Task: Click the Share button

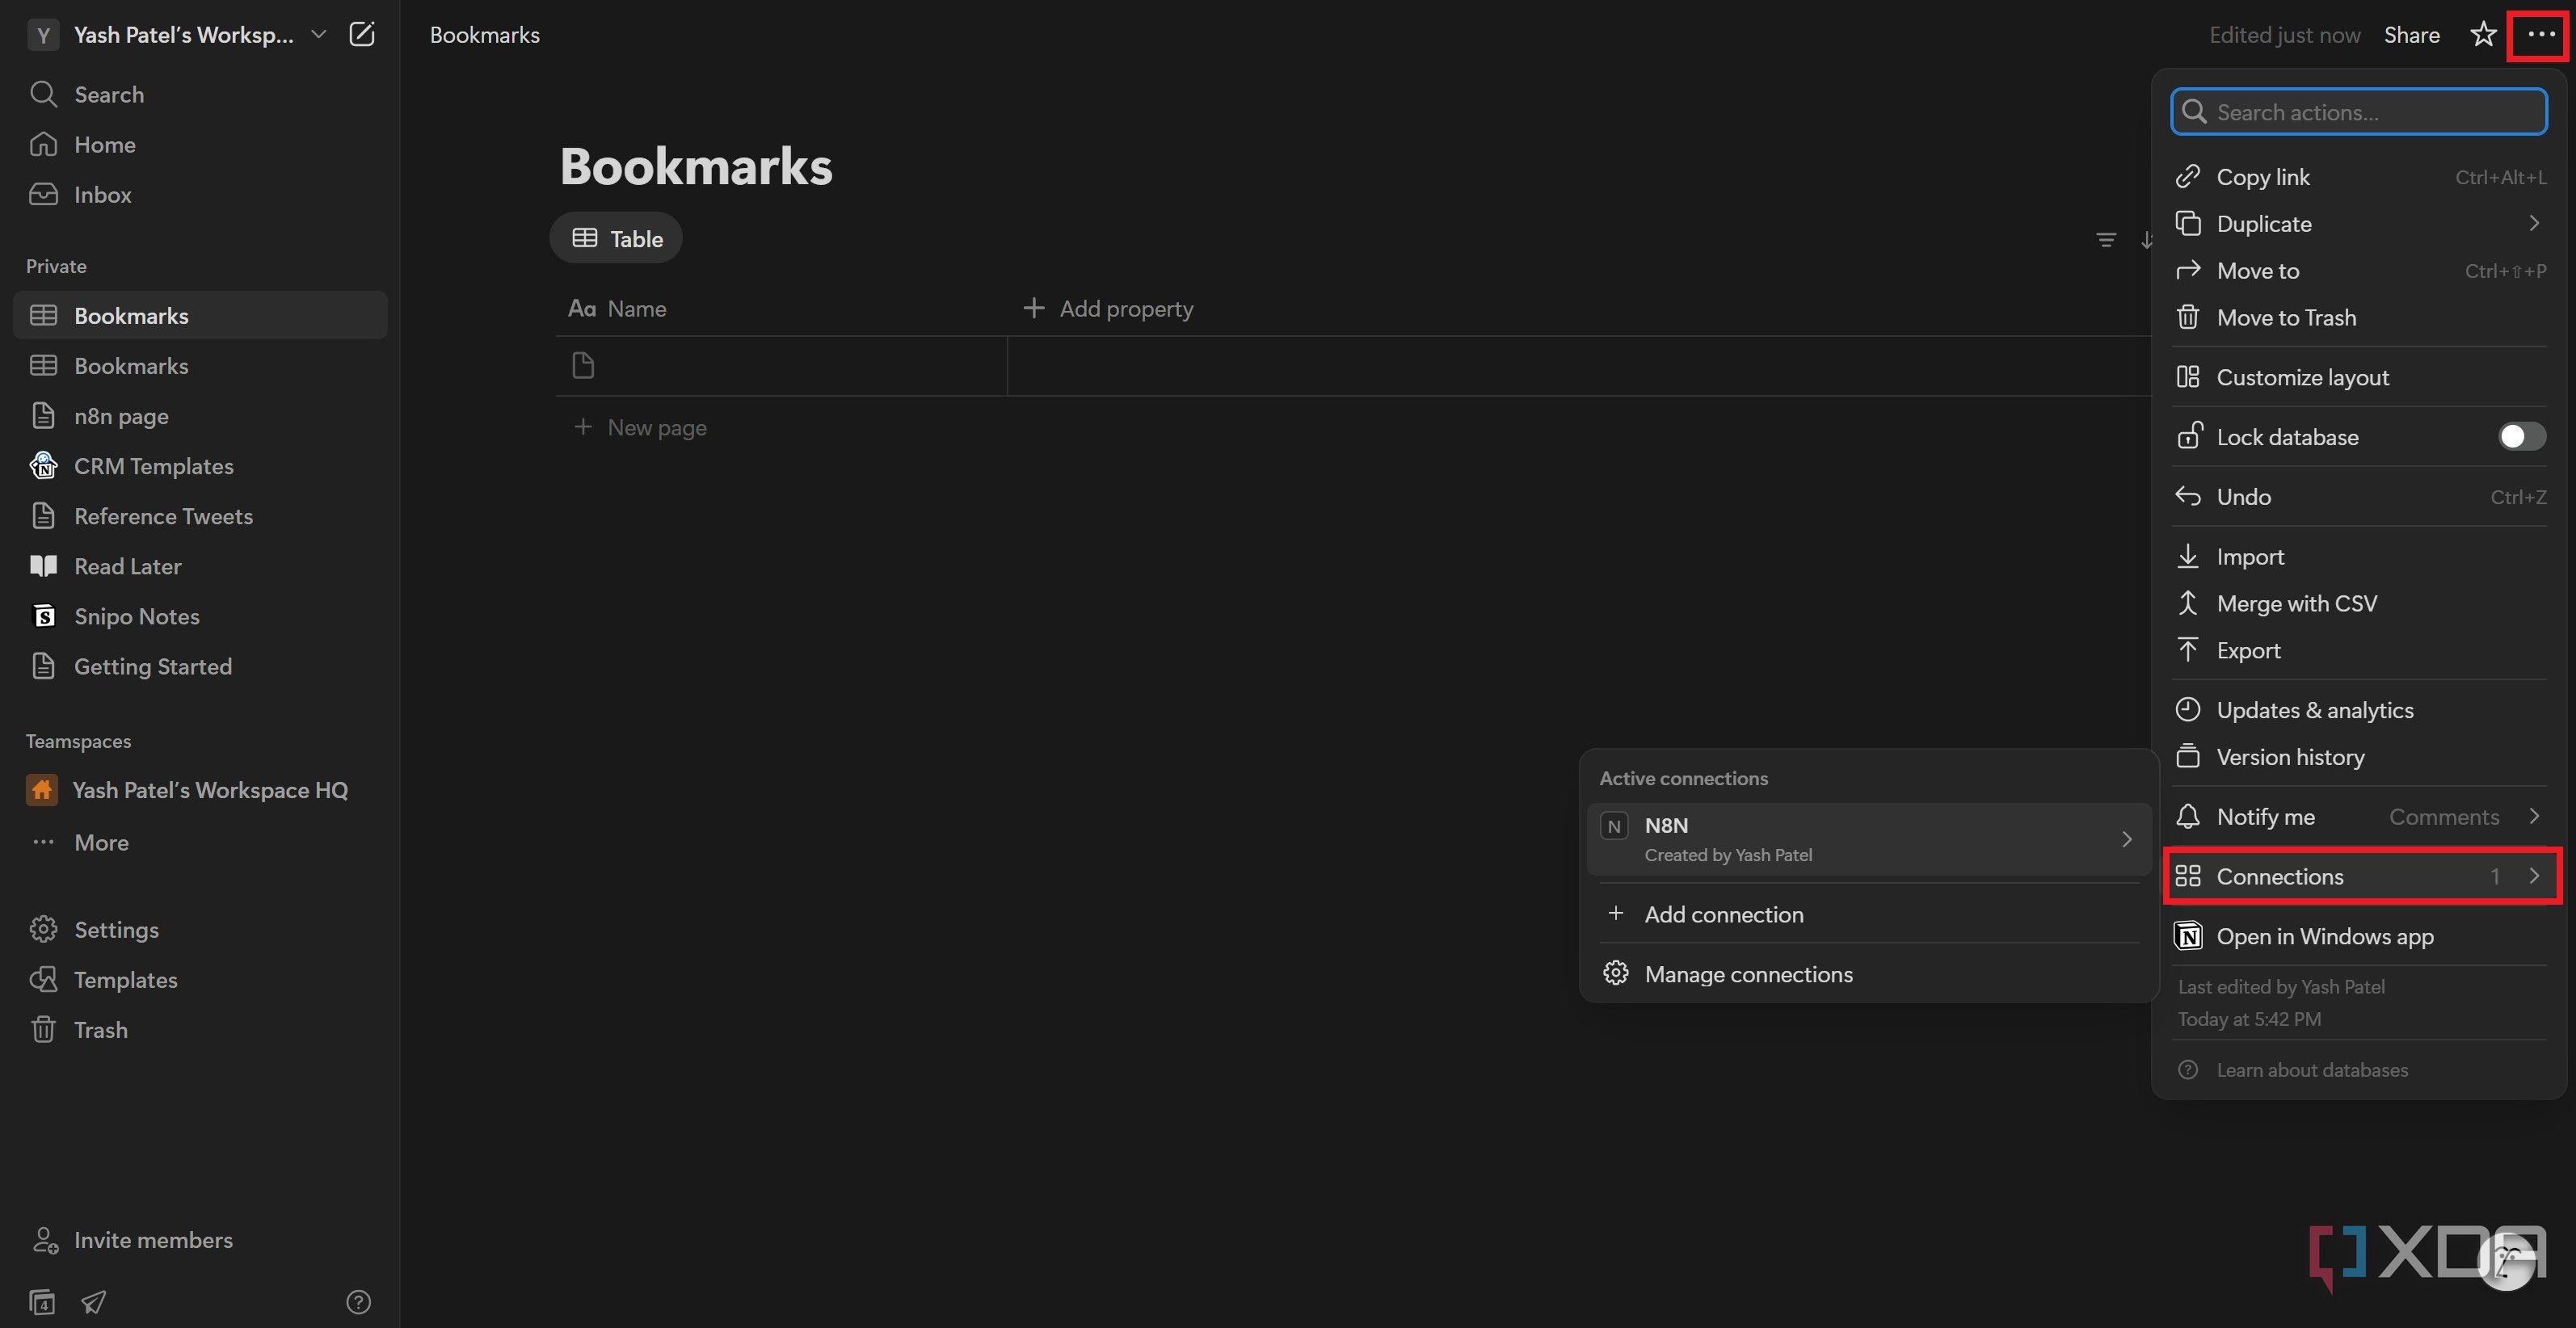Action: 2411,34
